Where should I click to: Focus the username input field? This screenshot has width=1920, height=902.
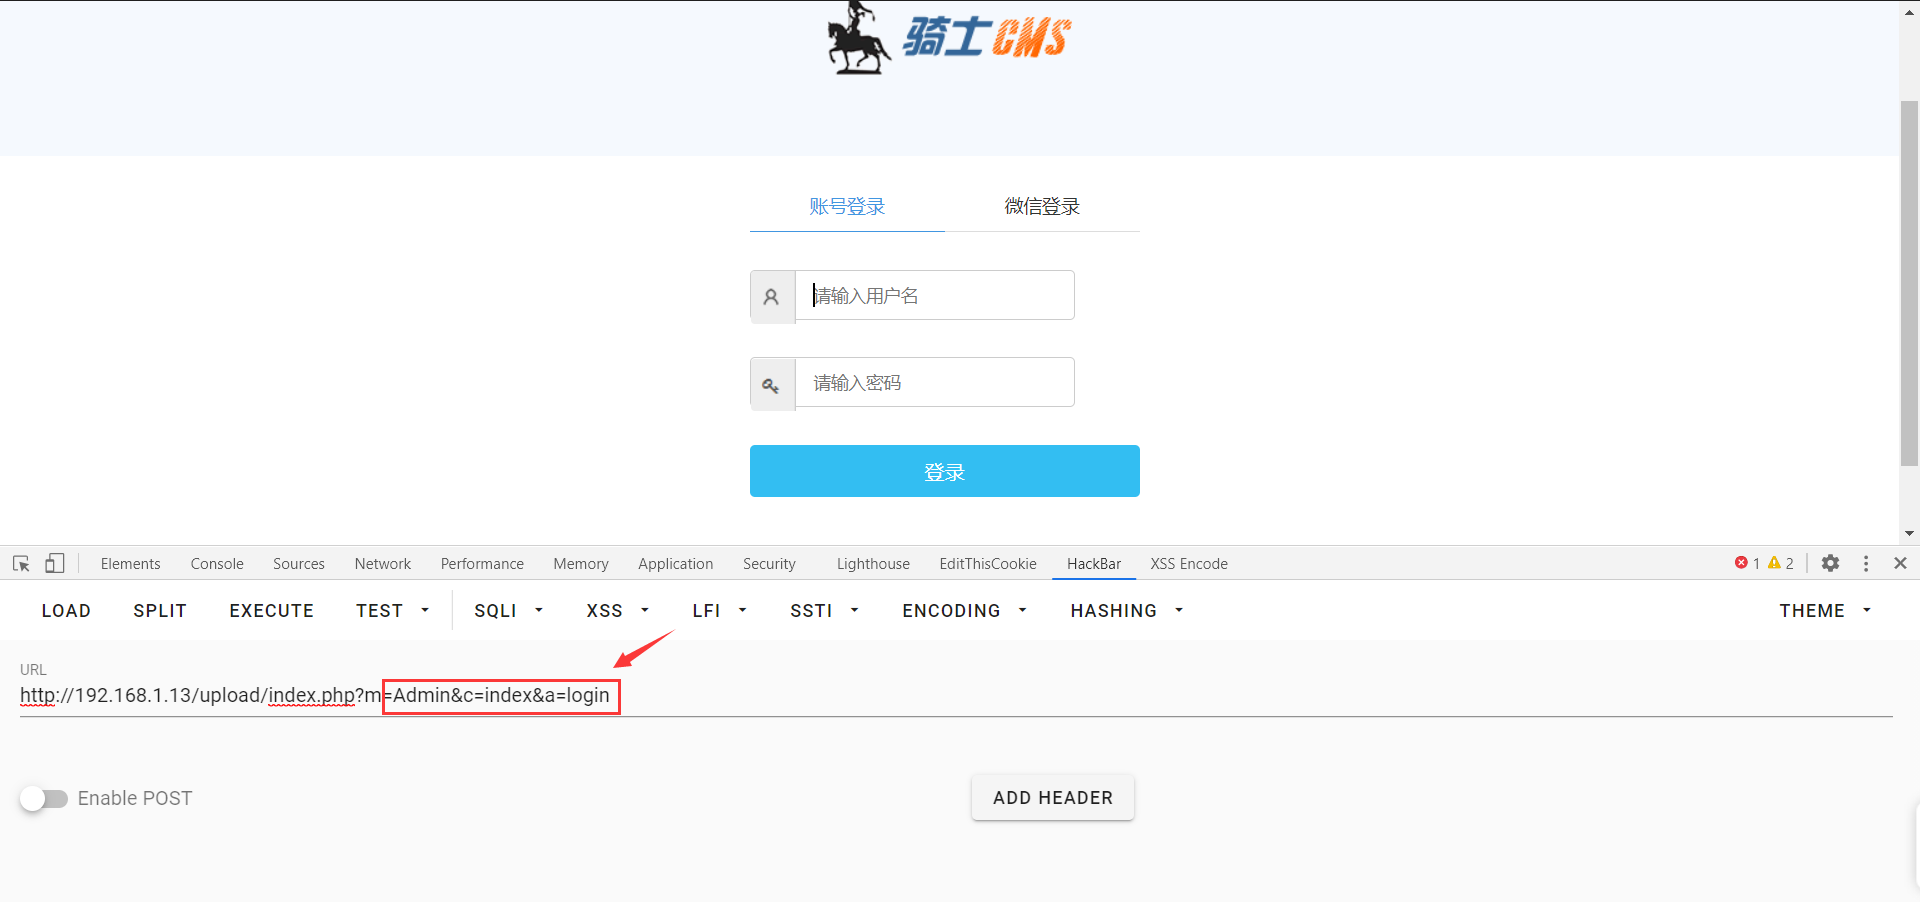pos(934,296)
